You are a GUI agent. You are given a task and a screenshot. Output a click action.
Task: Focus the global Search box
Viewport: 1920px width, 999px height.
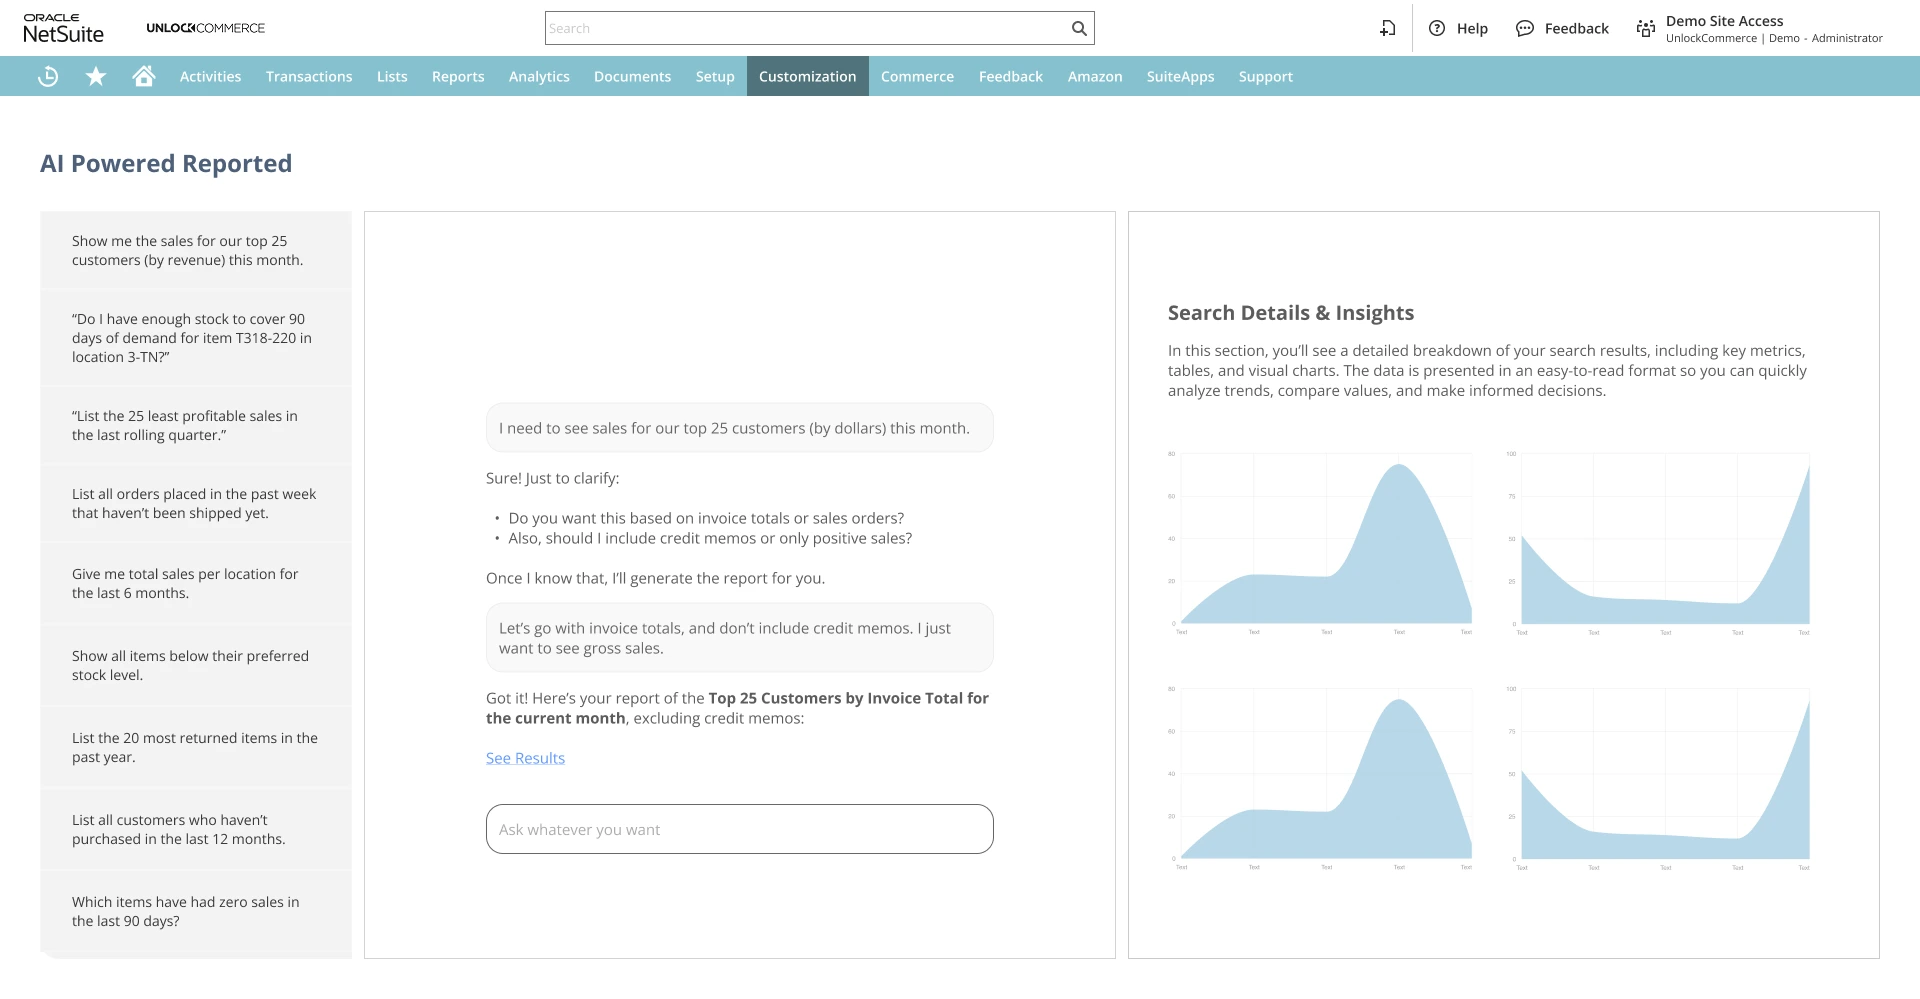[x=805, y=29]
